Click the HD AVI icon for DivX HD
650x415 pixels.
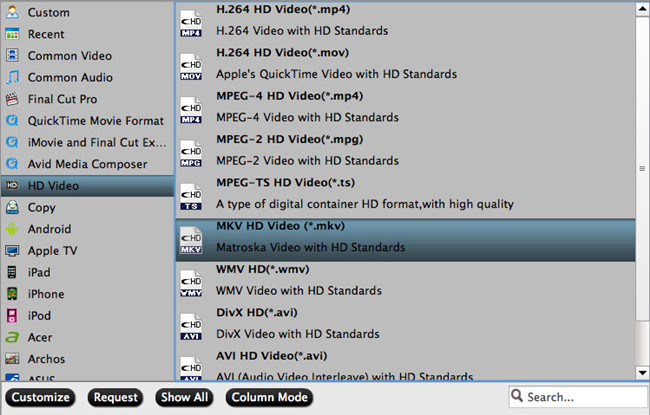(191, 327)
